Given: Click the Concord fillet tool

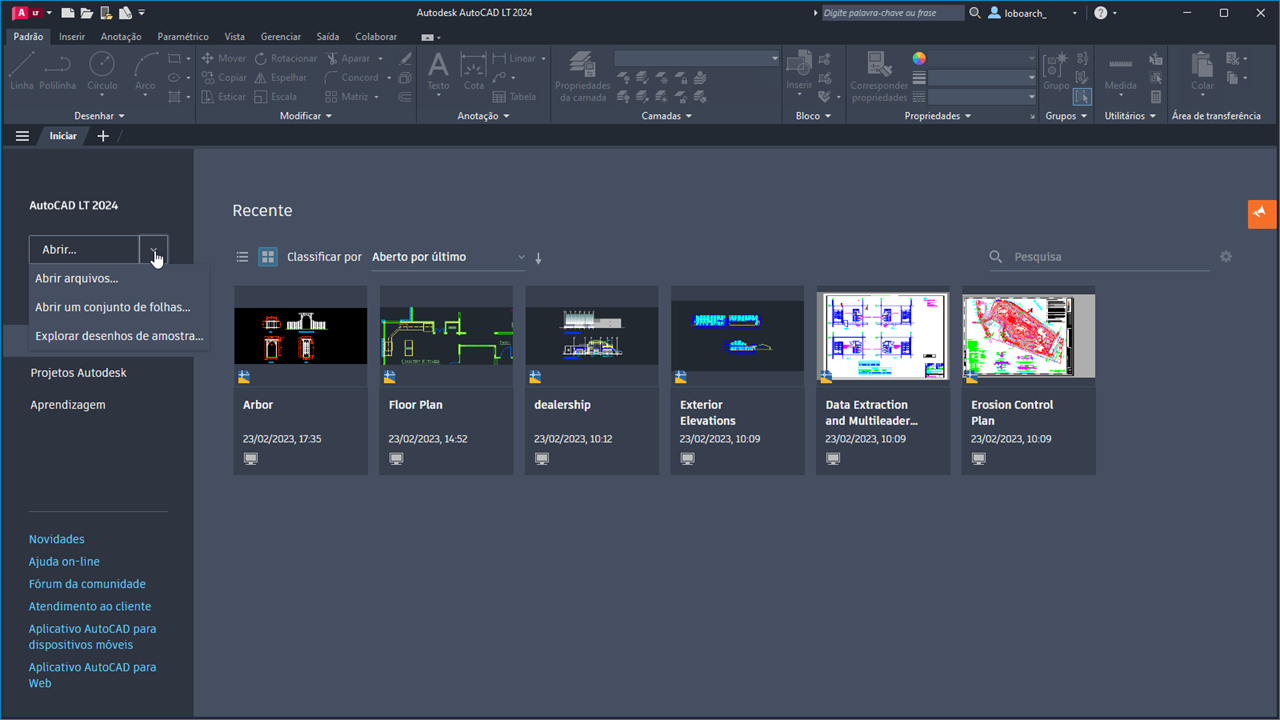Looking at the screenshot, I should pos(352,77).
